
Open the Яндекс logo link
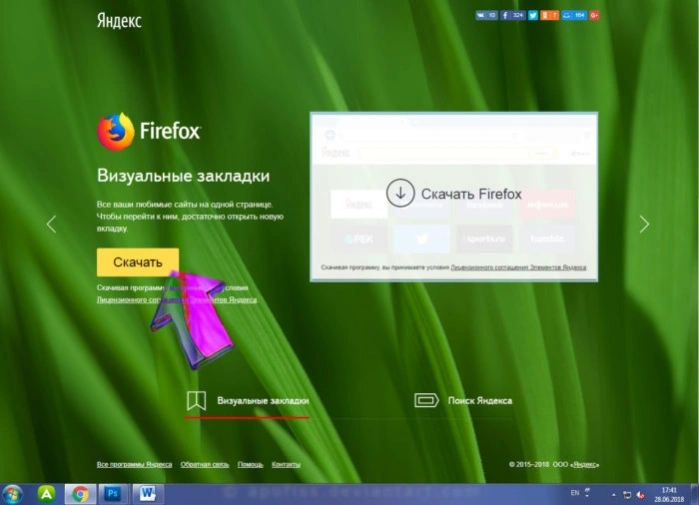tap(119, 21)
